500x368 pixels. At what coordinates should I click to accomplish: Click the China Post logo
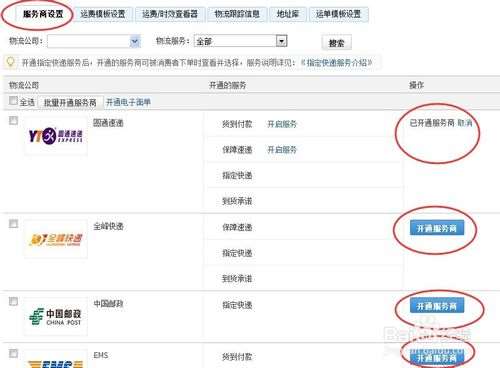(x=56, y=317)
